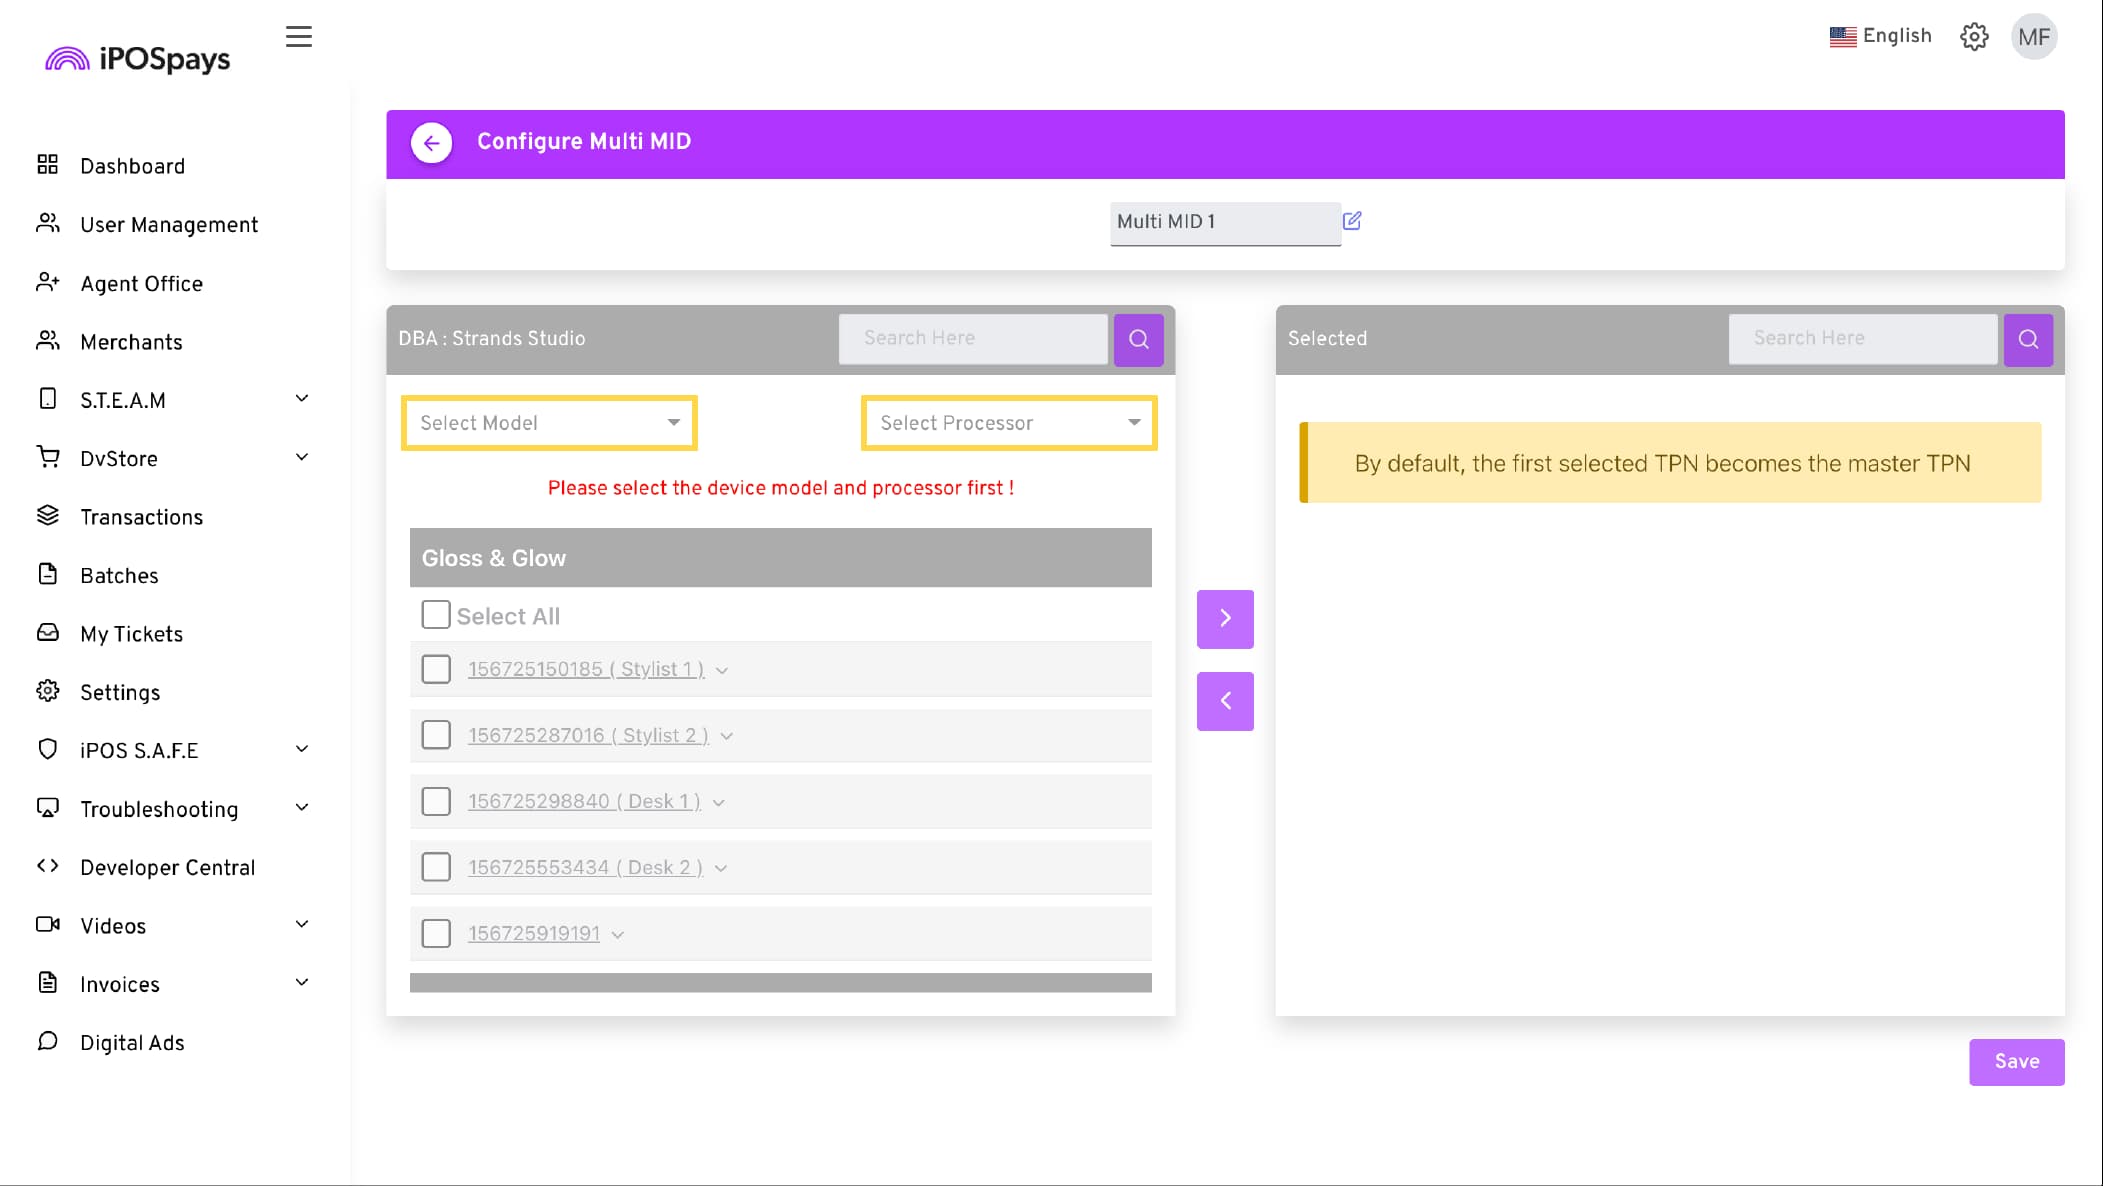Click the Save button
The image size is (2103, 1186).
(2016, 1062)
